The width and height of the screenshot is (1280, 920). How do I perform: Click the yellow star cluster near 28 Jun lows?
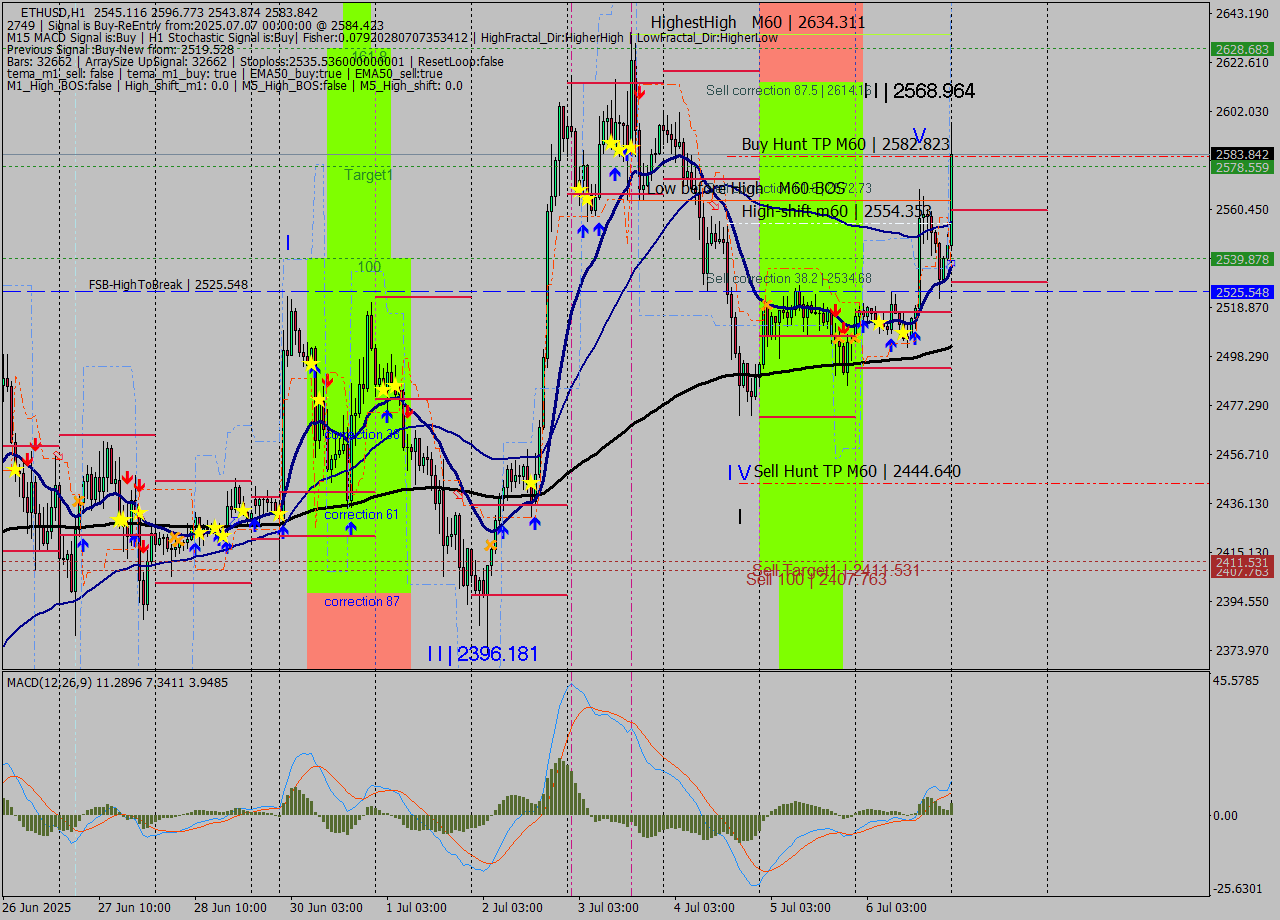pyautogui.click(x=212, y=530)
